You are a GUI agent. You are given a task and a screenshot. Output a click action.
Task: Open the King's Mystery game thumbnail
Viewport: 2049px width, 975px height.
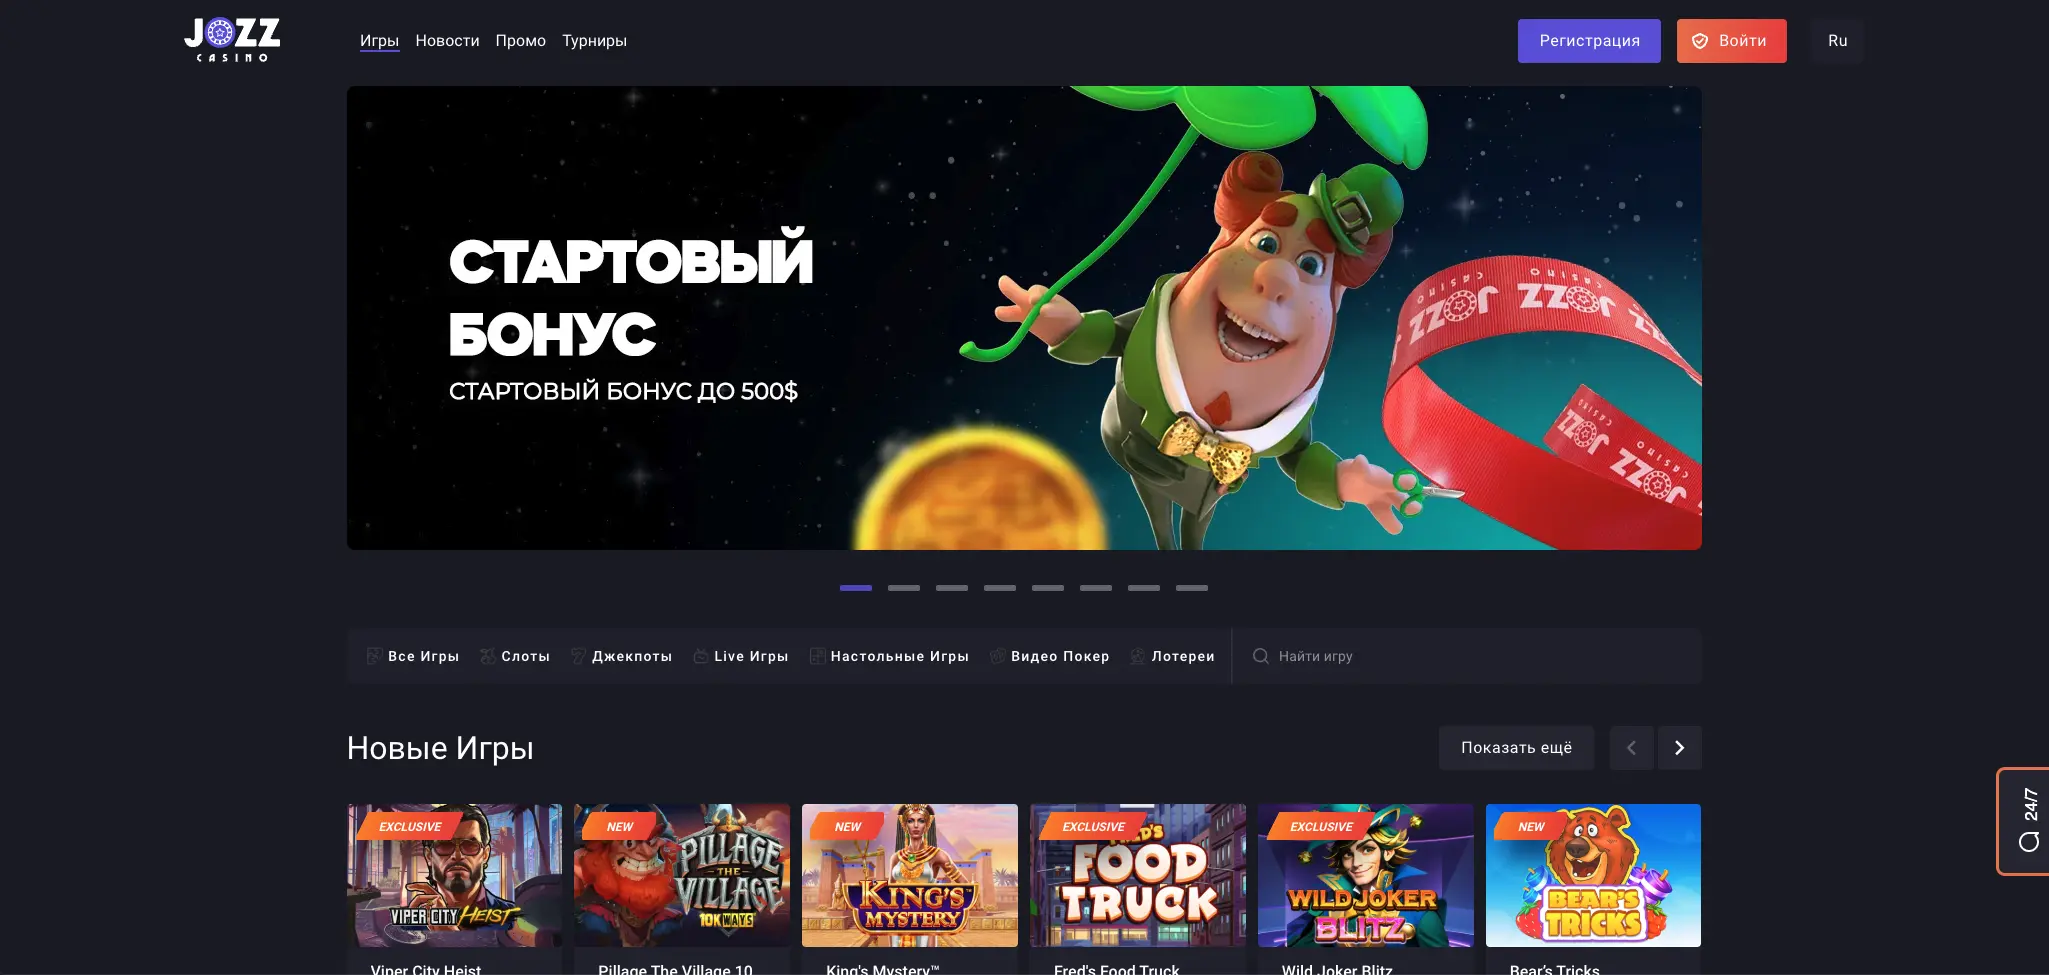[x=909, y=875]
